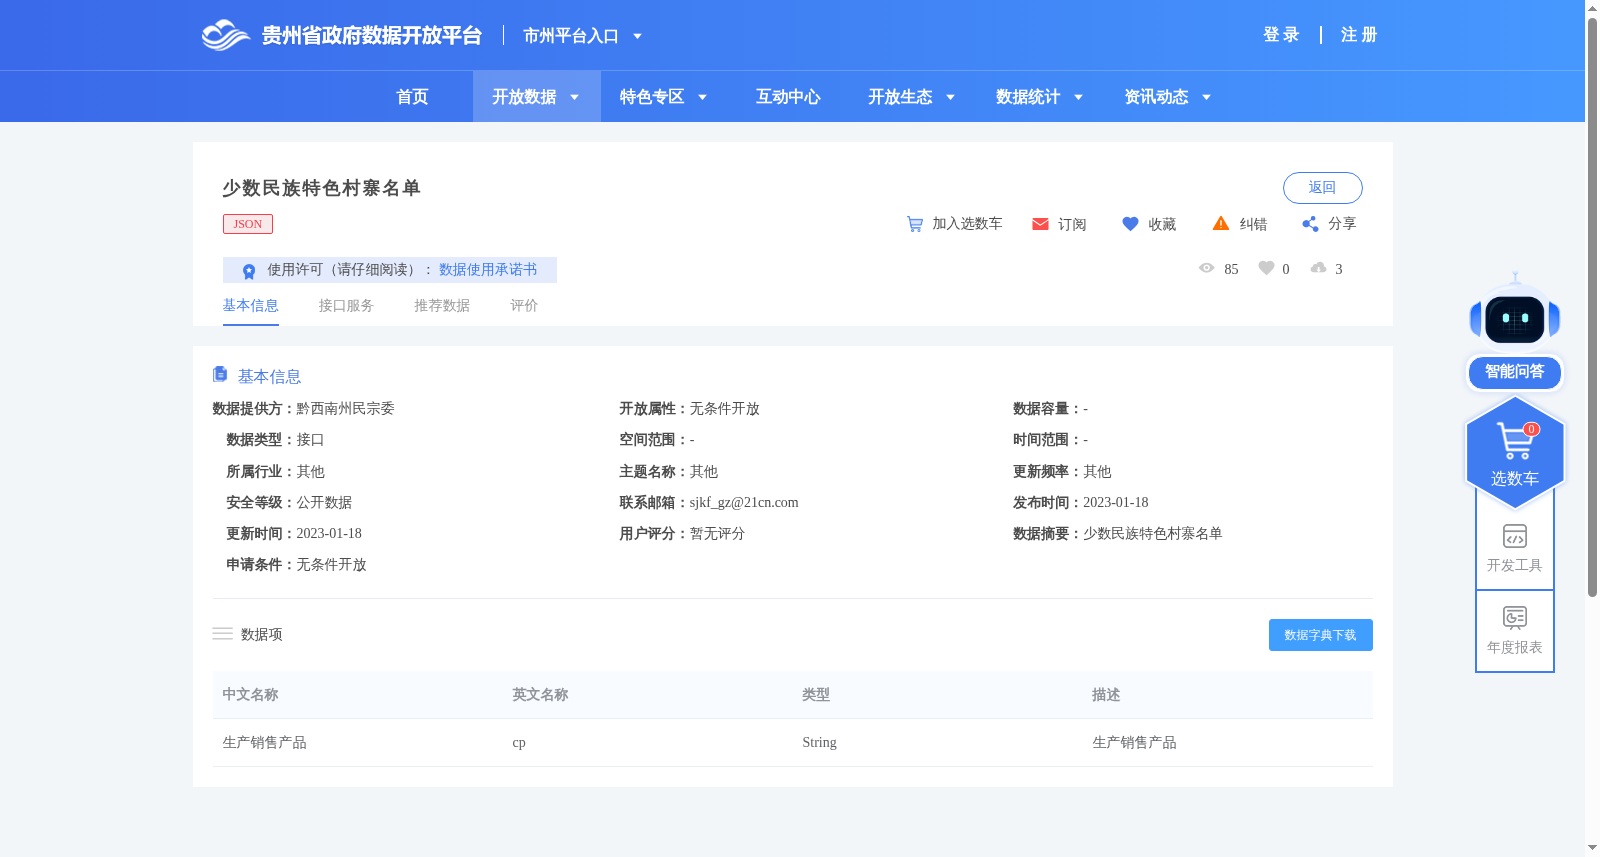Click the 发布时间 value 2023-01-18
Screen dimensions: 1600x857
[1115, 503]
